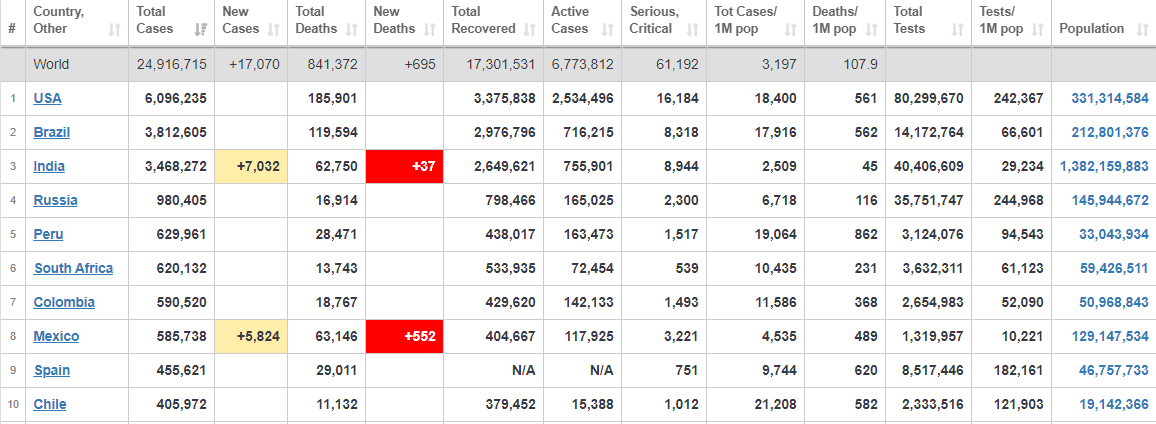Open the Peru country link

[x=48, y=234]
